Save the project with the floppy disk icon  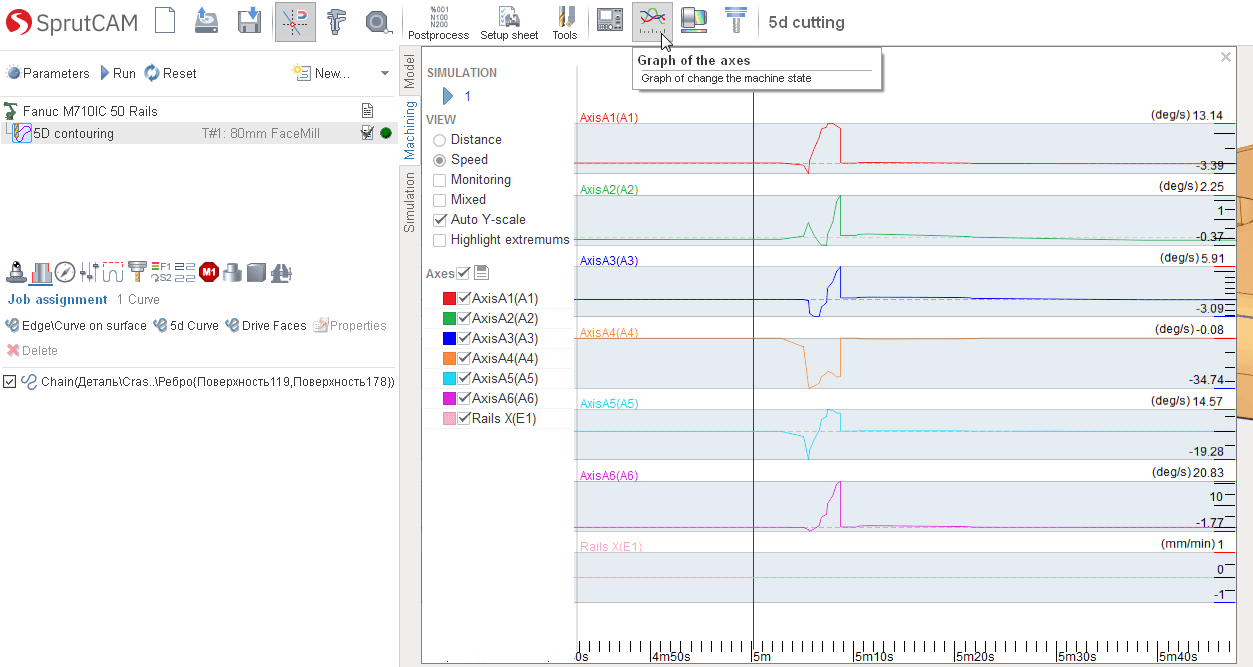point(250,21)
